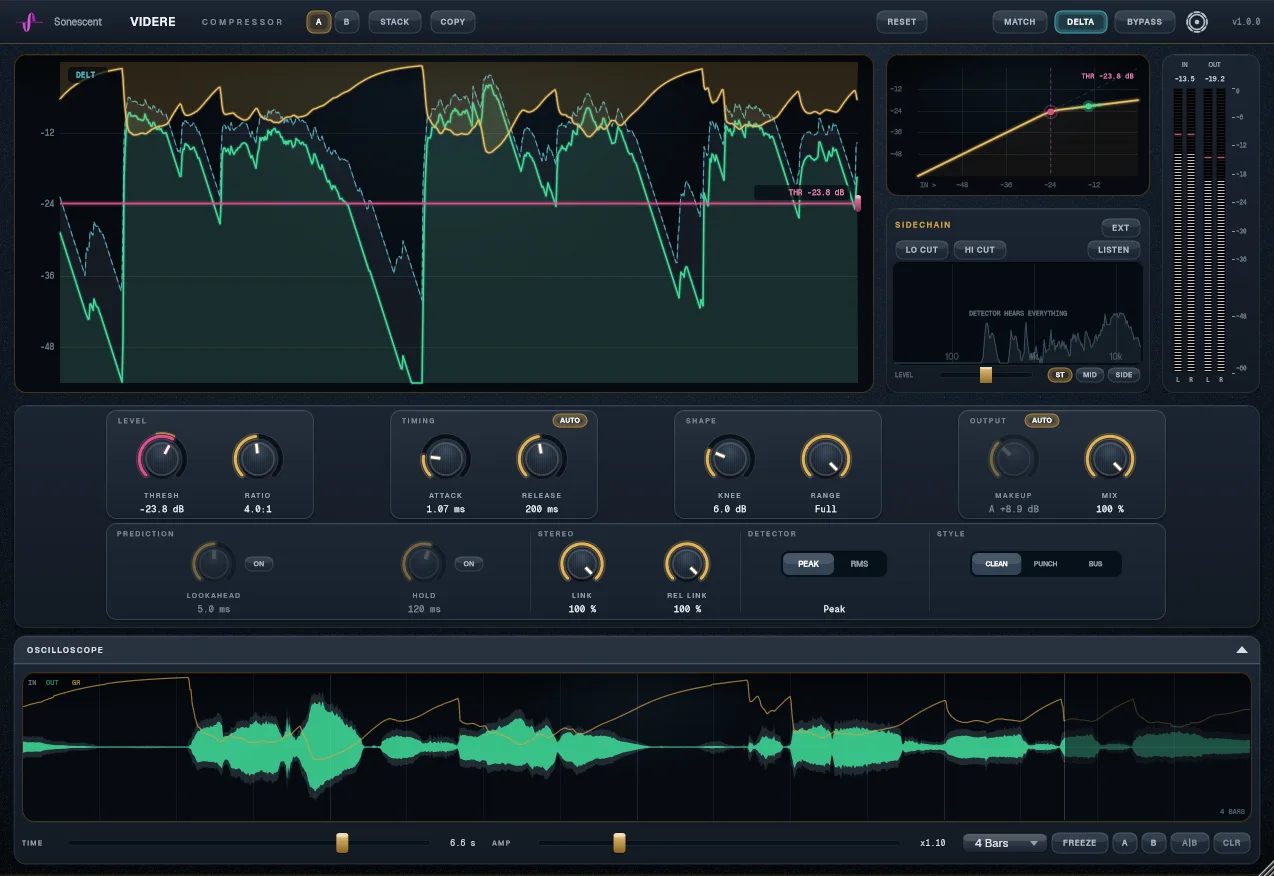Click the IN legend label in oscilloscope
Image resolution: width=1274 pixels, height=876 pixels.
pyautogui.click(x=32, y=683)
